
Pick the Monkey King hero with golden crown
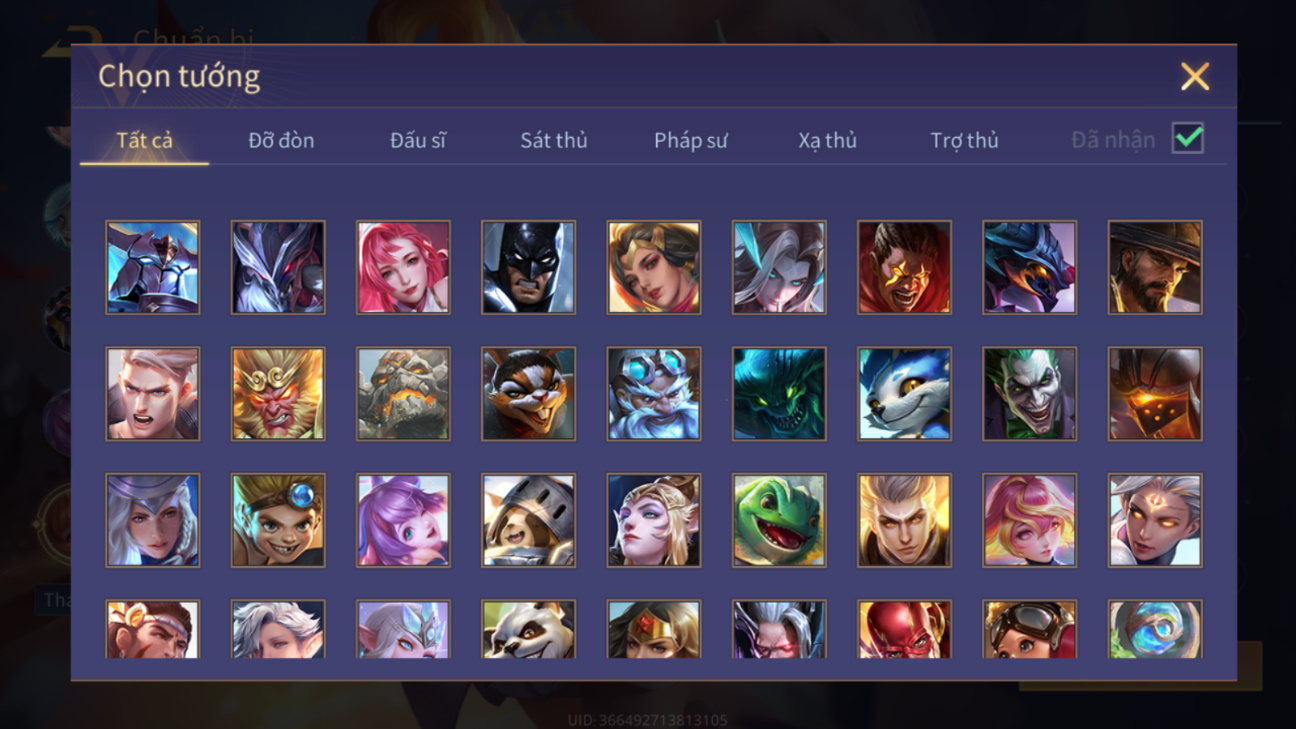click(278, 394)
